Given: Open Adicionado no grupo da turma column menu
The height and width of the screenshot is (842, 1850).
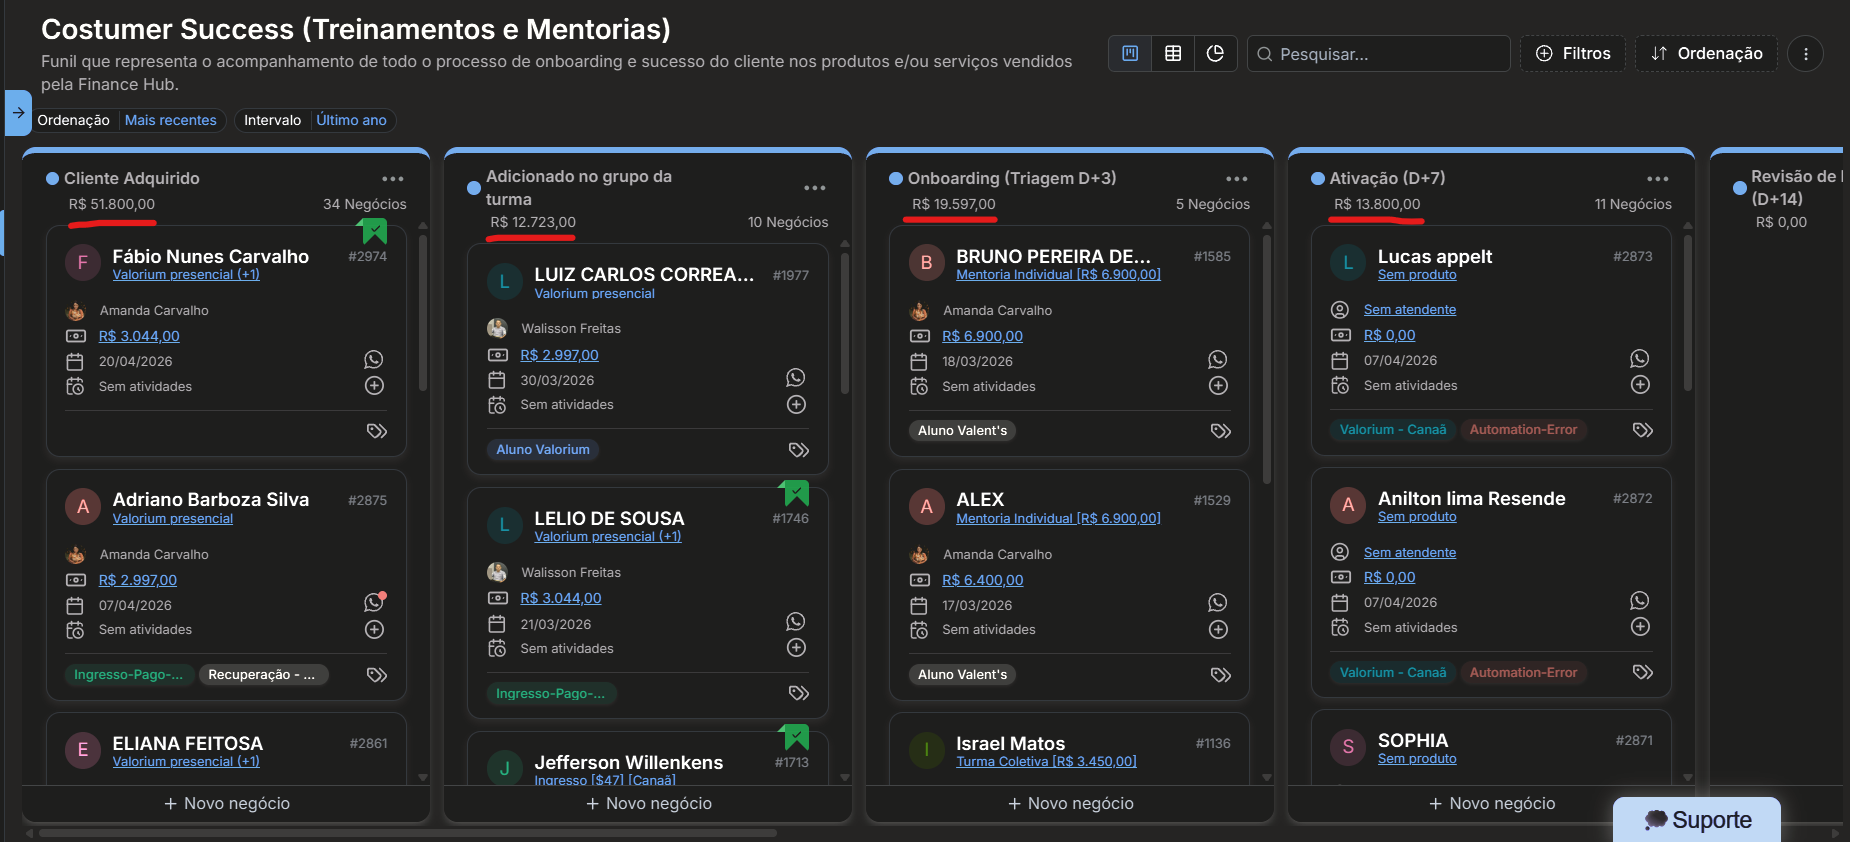Looking at the screenshot, I should (x=815, y=188).
